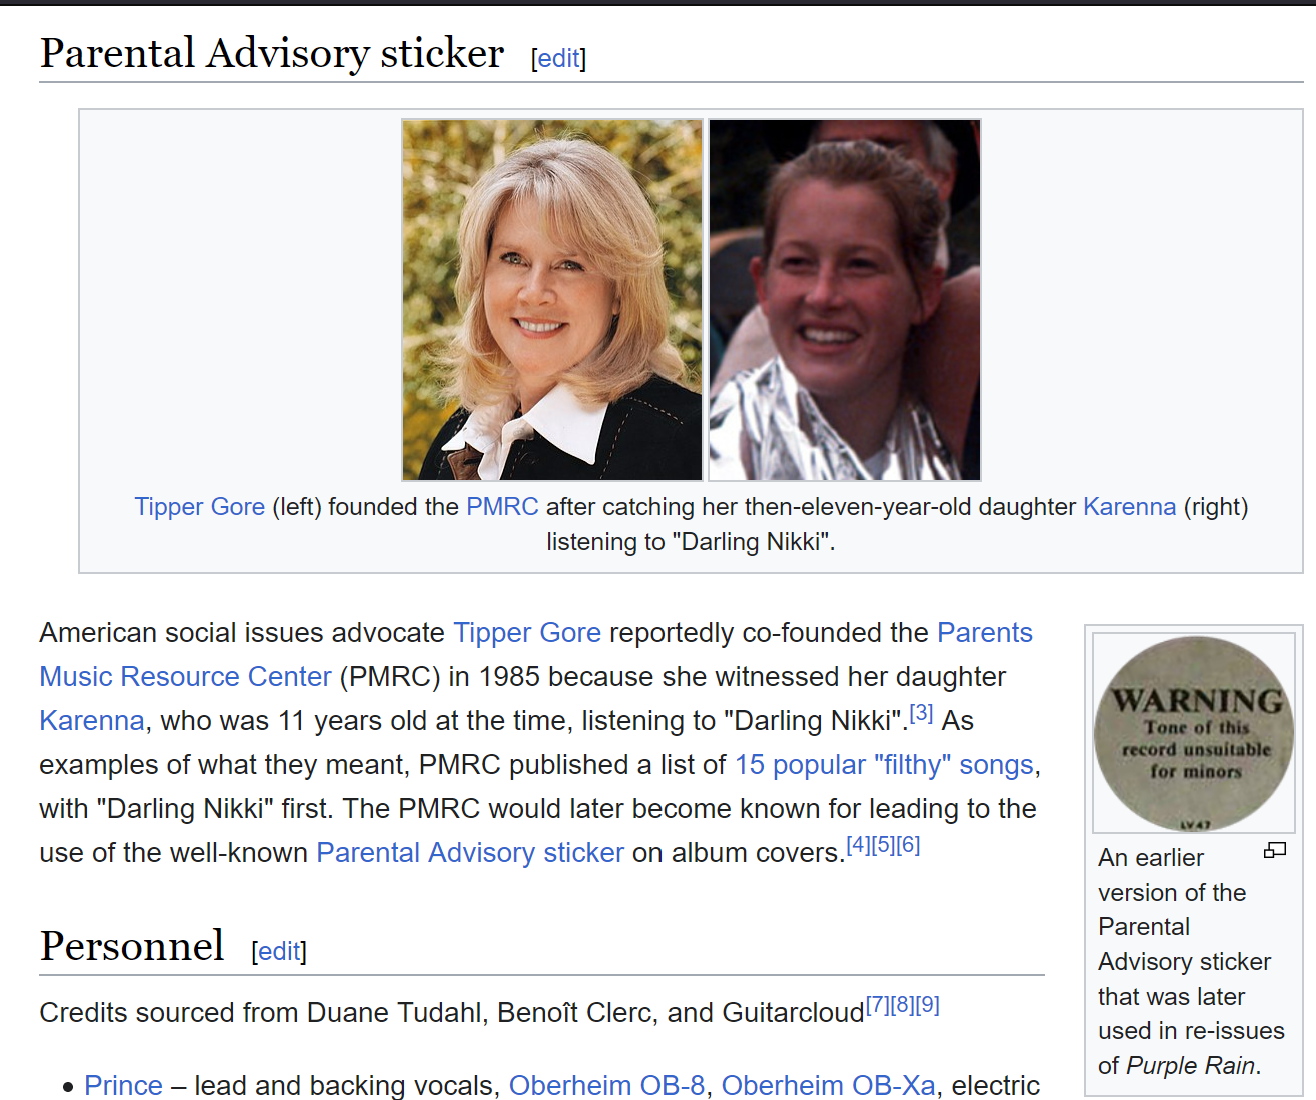Open the left photo above the caption
The width and height of the screenshot is (1316, 1100).
coord(552,300)
